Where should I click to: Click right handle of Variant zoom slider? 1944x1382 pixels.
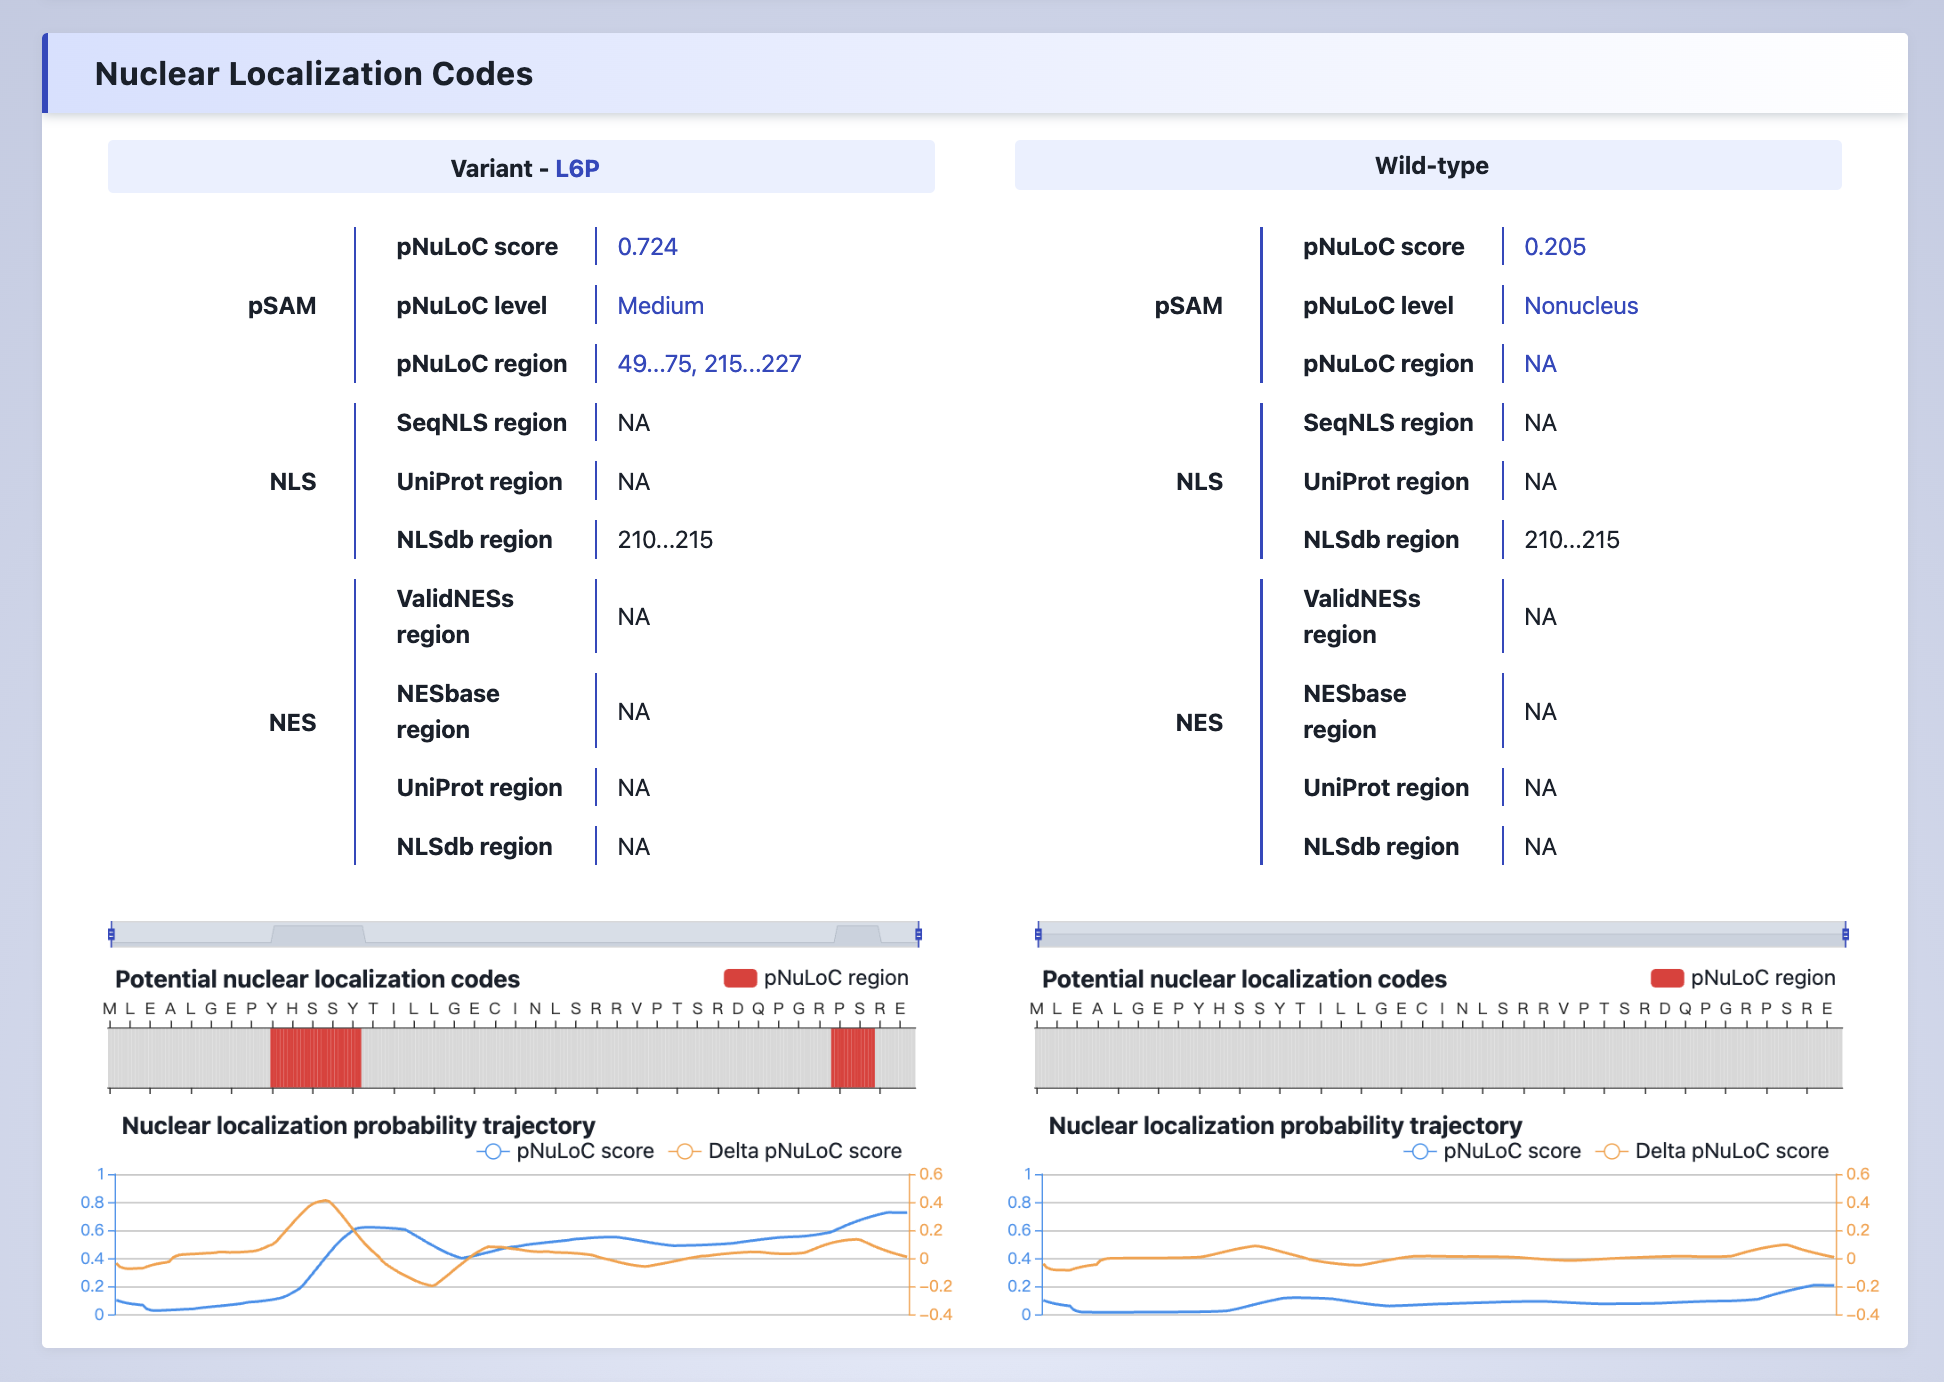[918, 935]
